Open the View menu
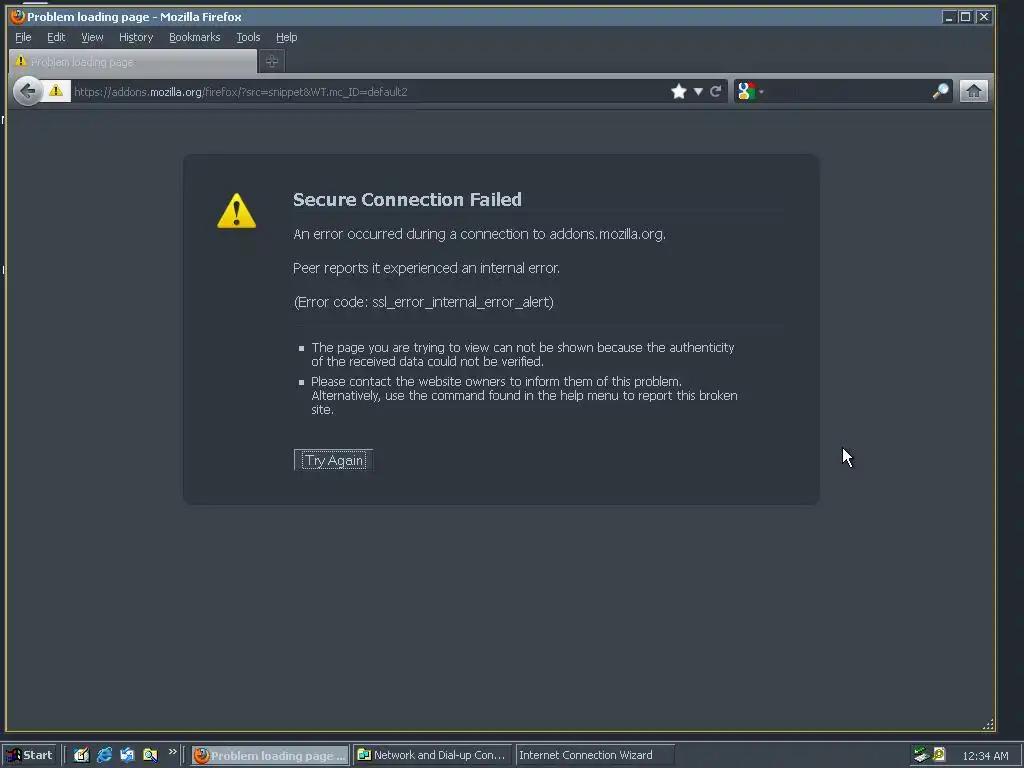 [x=92, y=37]
